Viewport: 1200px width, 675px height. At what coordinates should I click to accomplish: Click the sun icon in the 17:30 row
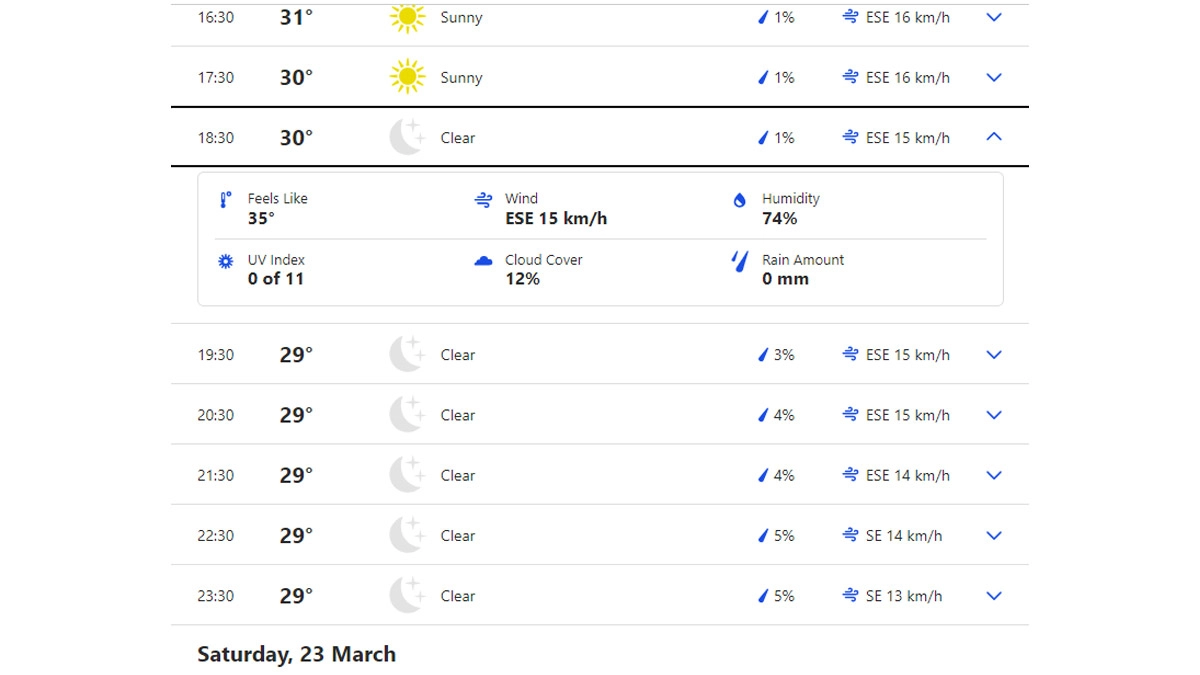click(x=407, y=77)
